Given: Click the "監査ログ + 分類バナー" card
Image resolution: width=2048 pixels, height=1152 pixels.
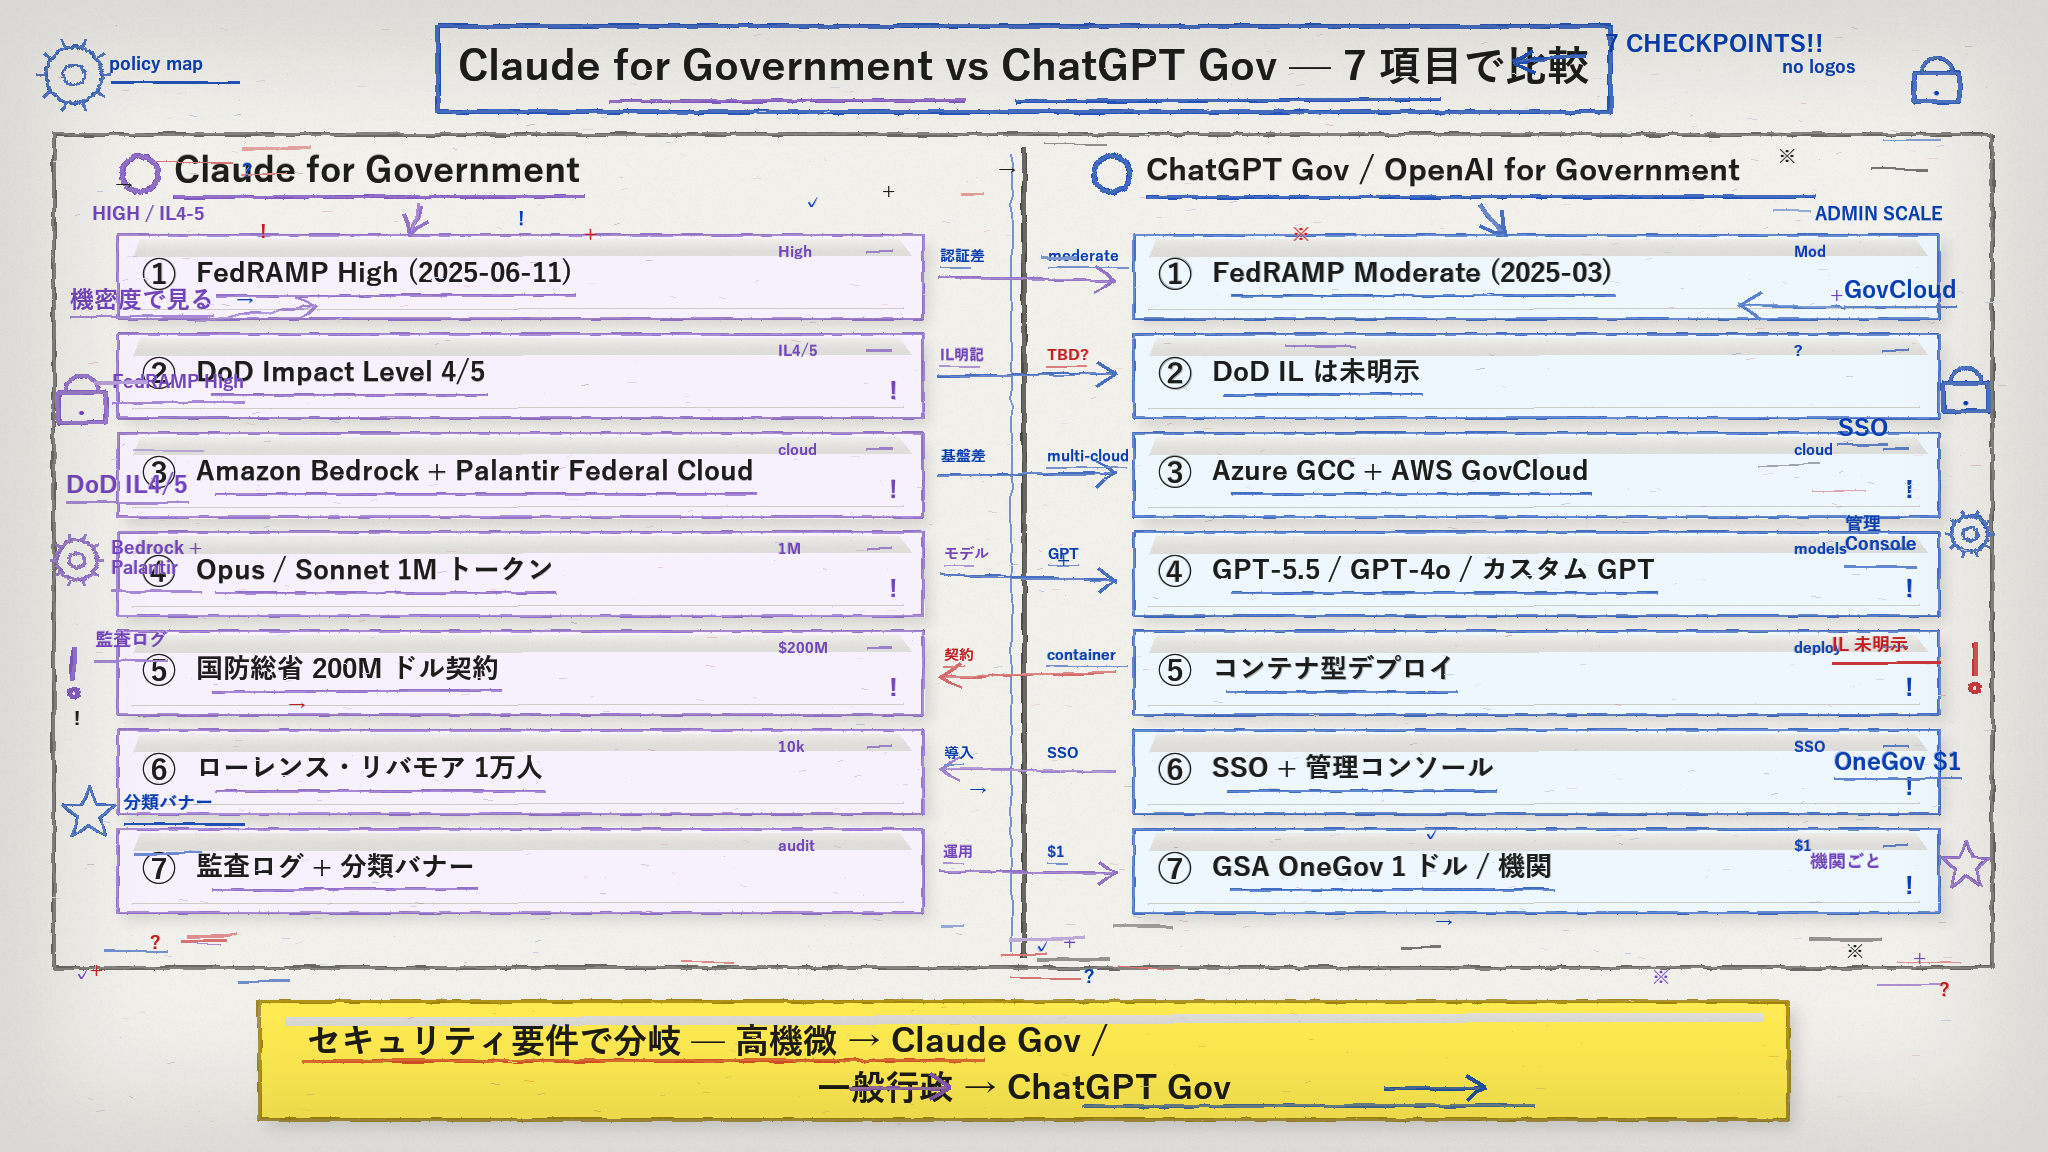Looking at the screenshot, I should pos(520,871).
